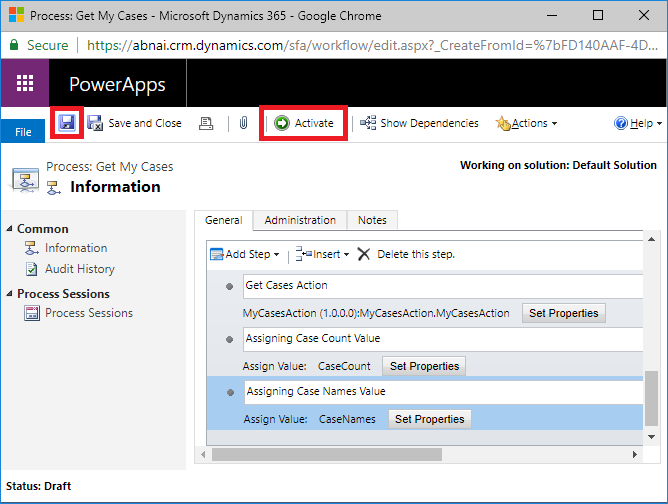Collapse the Common section
Screen dimensions: 668x504
click(x=9, y=229)
